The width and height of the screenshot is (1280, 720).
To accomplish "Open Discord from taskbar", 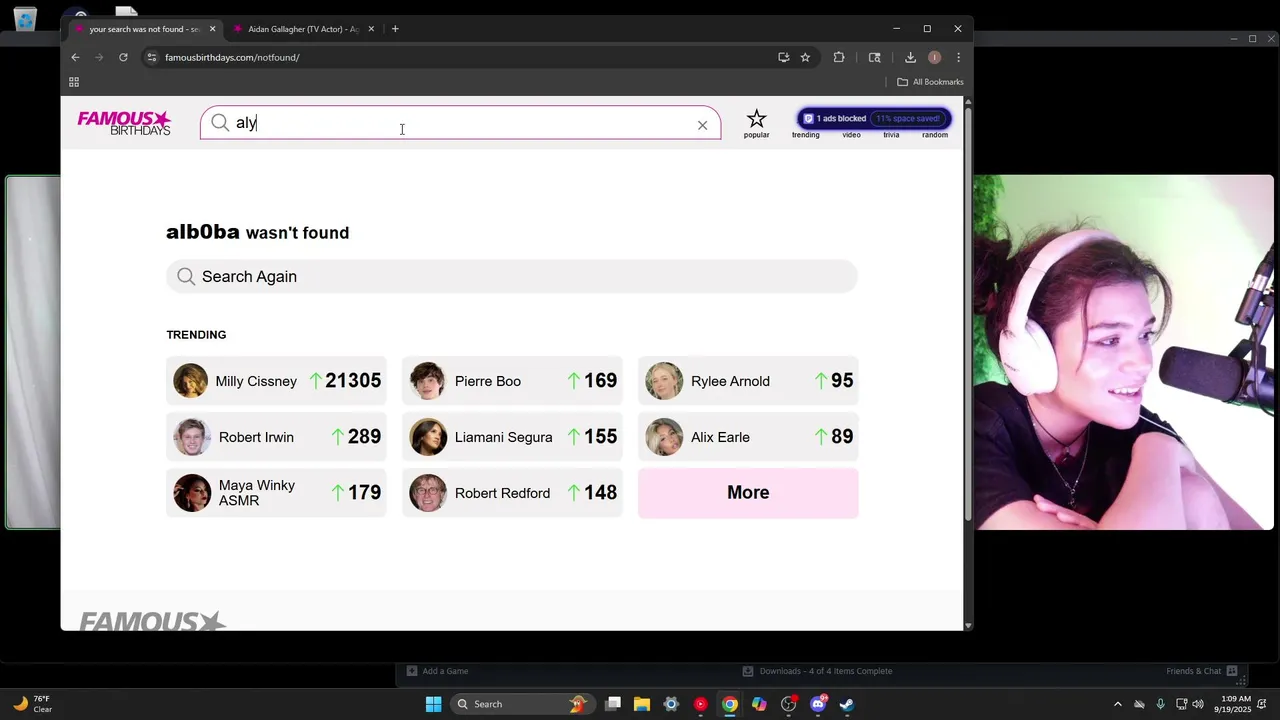I will [818, 704].
